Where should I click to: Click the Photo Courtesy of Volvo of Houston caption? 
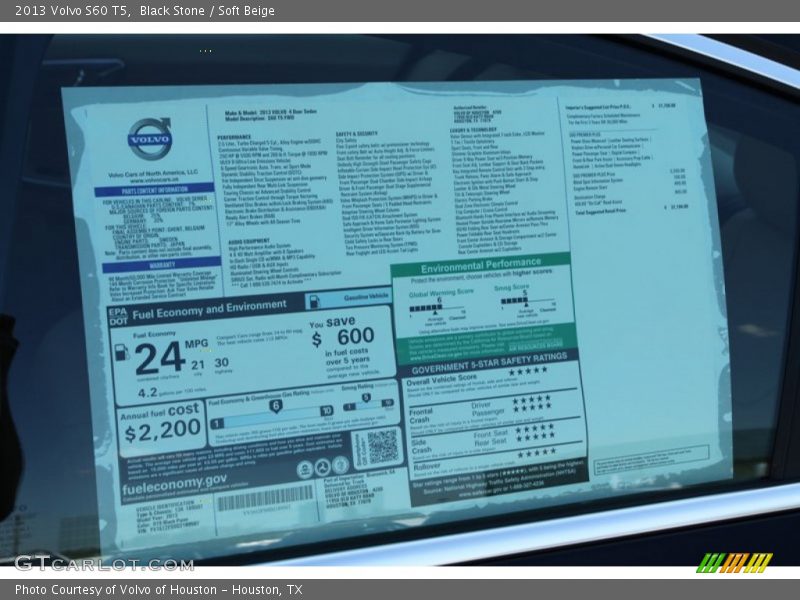click(x=159, y=589)
